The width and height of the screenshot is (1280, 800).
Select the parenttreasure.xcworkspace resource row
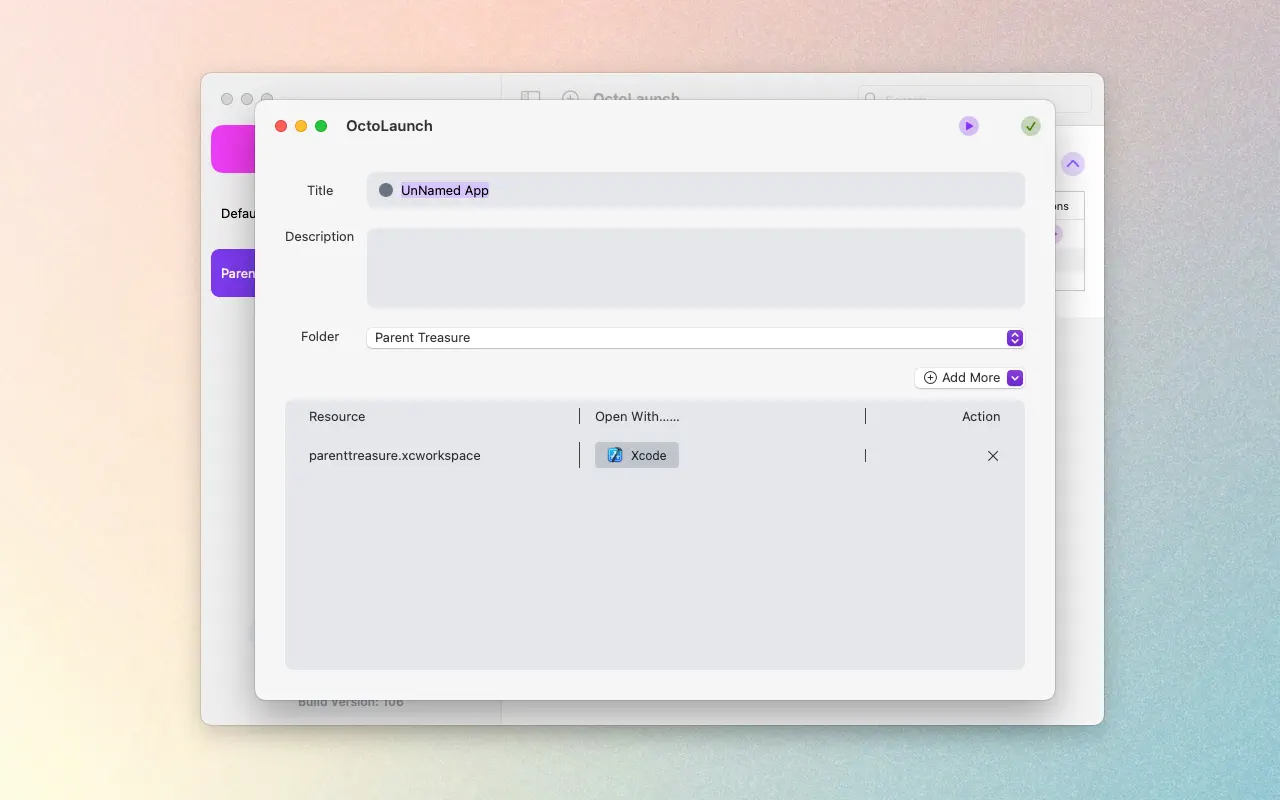click(x=395, y=455)
